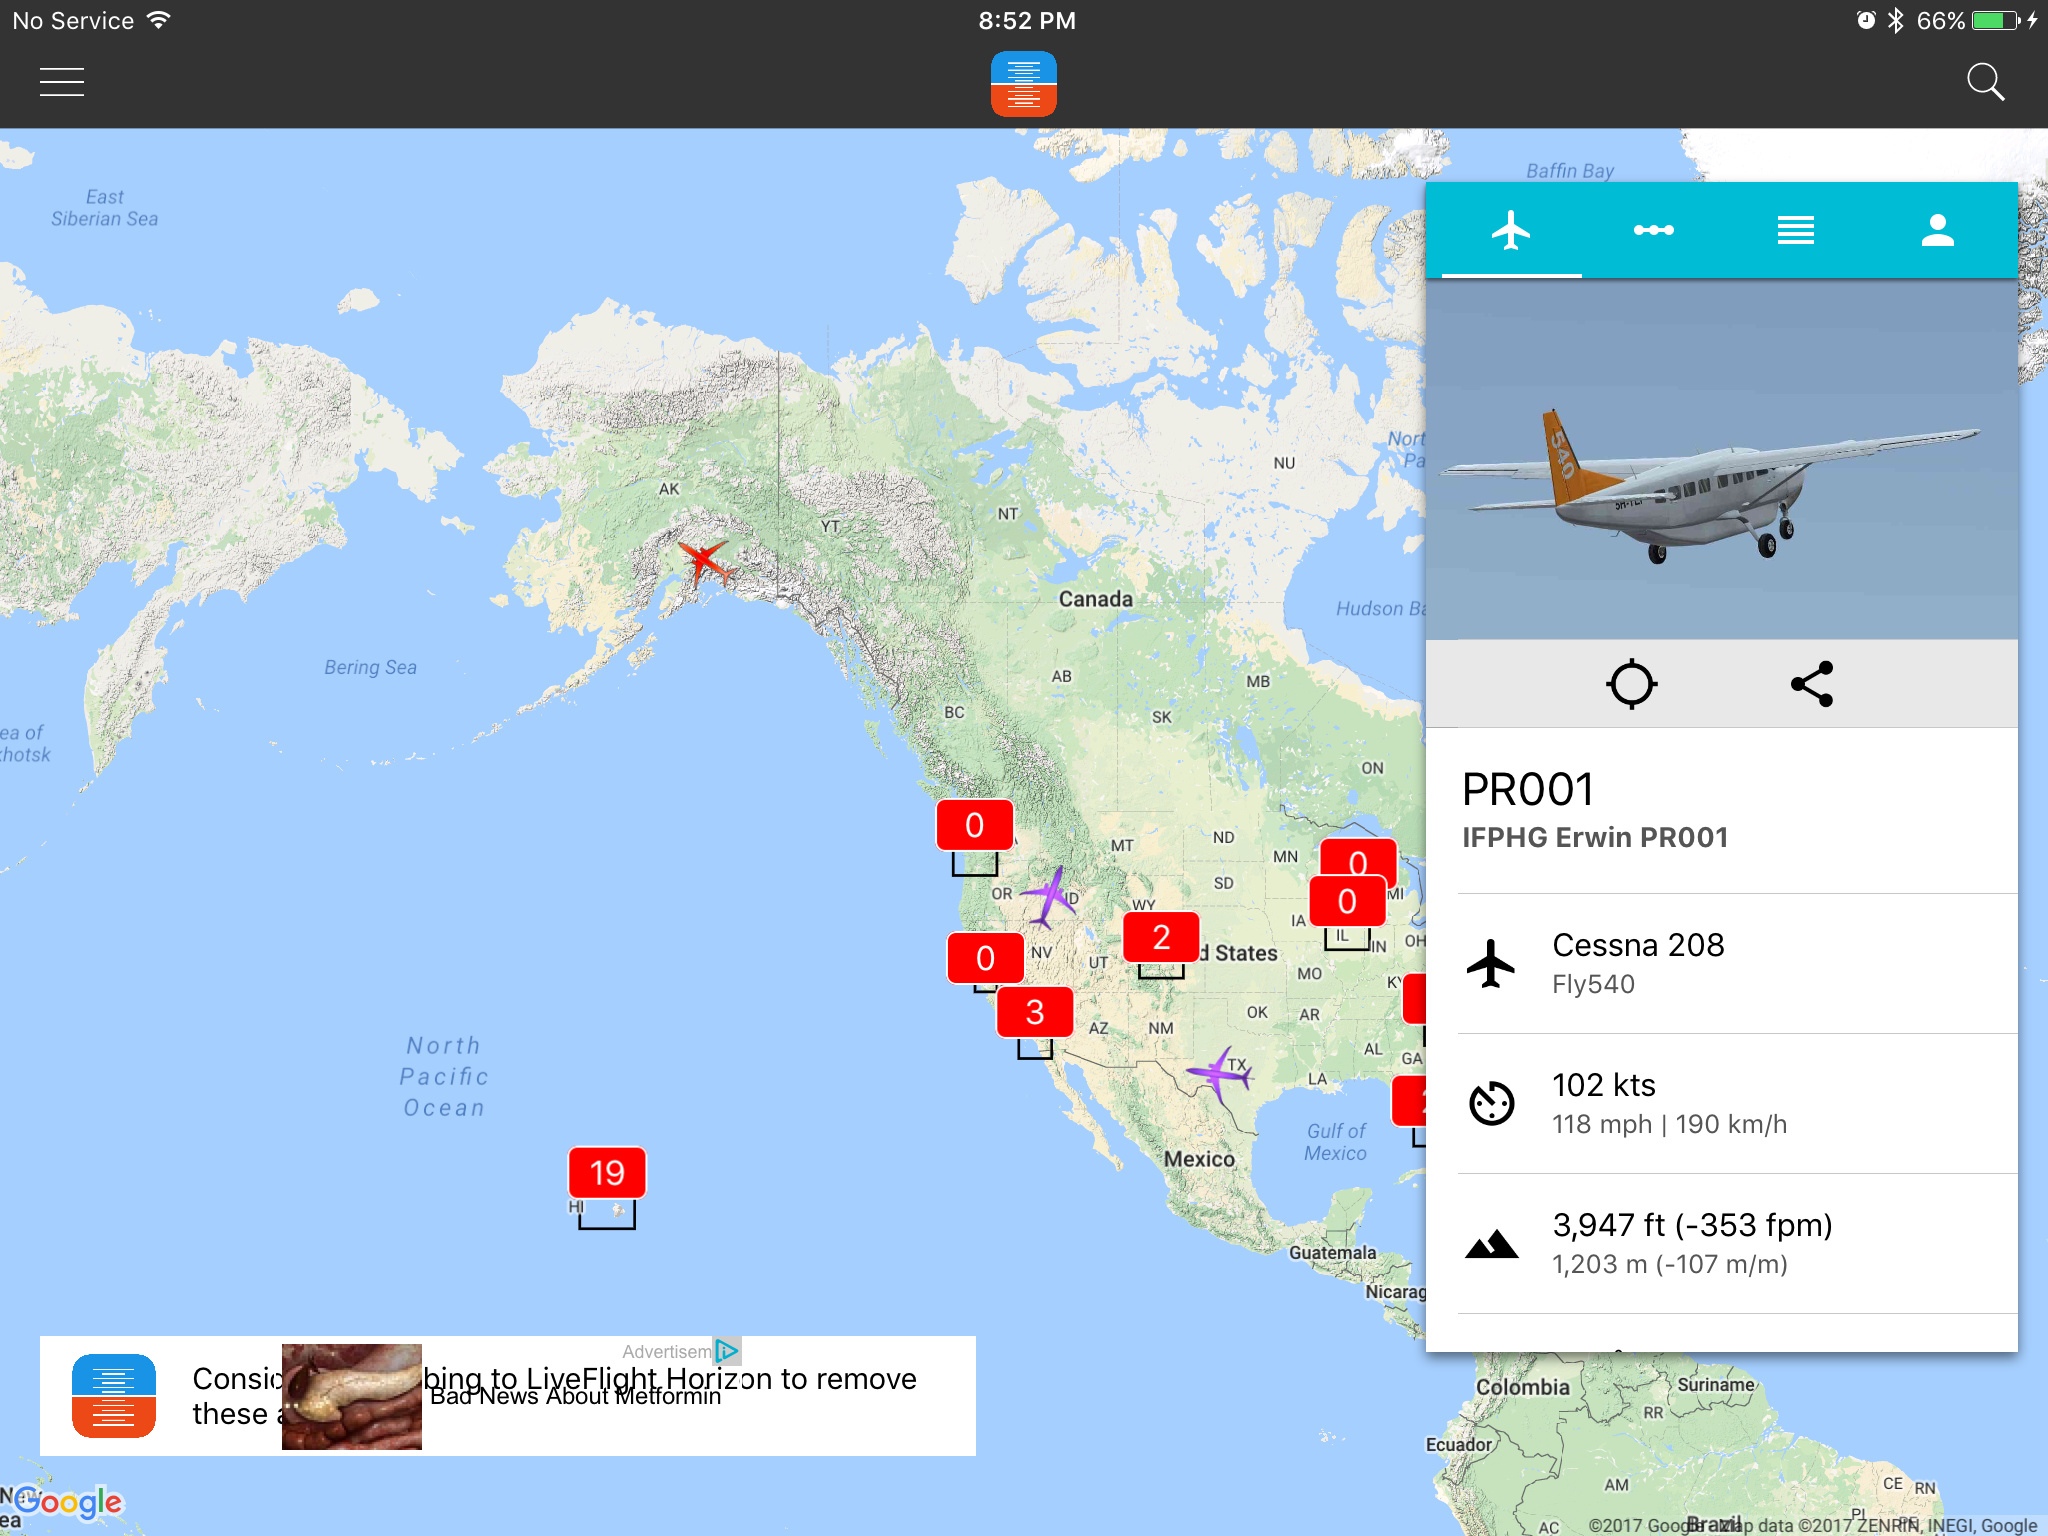Select the aircraft info tab
The image size is (2048, 1536).
click(1511, 230)
